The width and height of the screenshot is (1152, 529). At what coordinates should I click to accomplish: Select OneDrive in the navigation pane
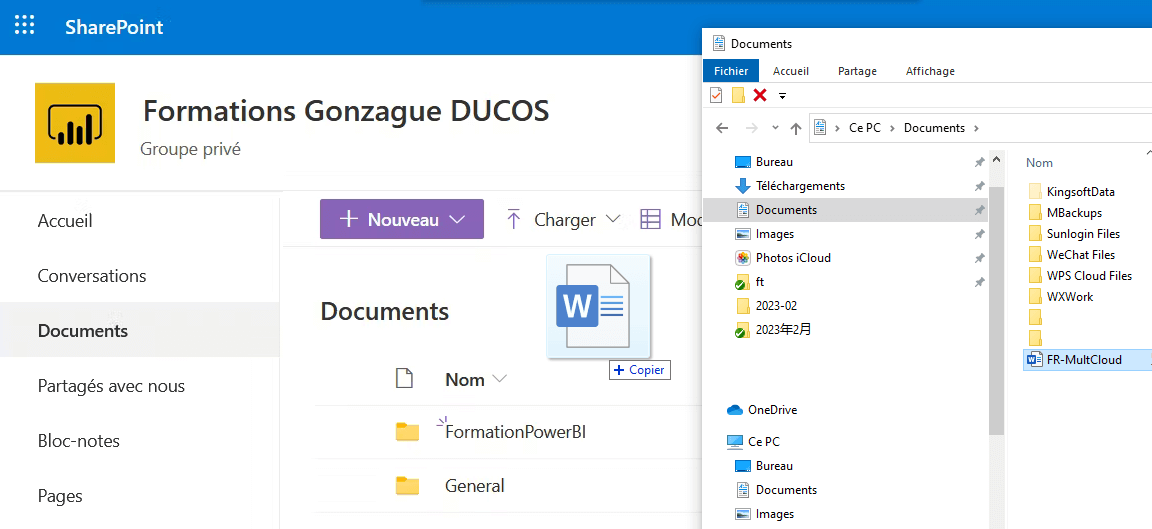pyautogui.click(x=772, y=410)
